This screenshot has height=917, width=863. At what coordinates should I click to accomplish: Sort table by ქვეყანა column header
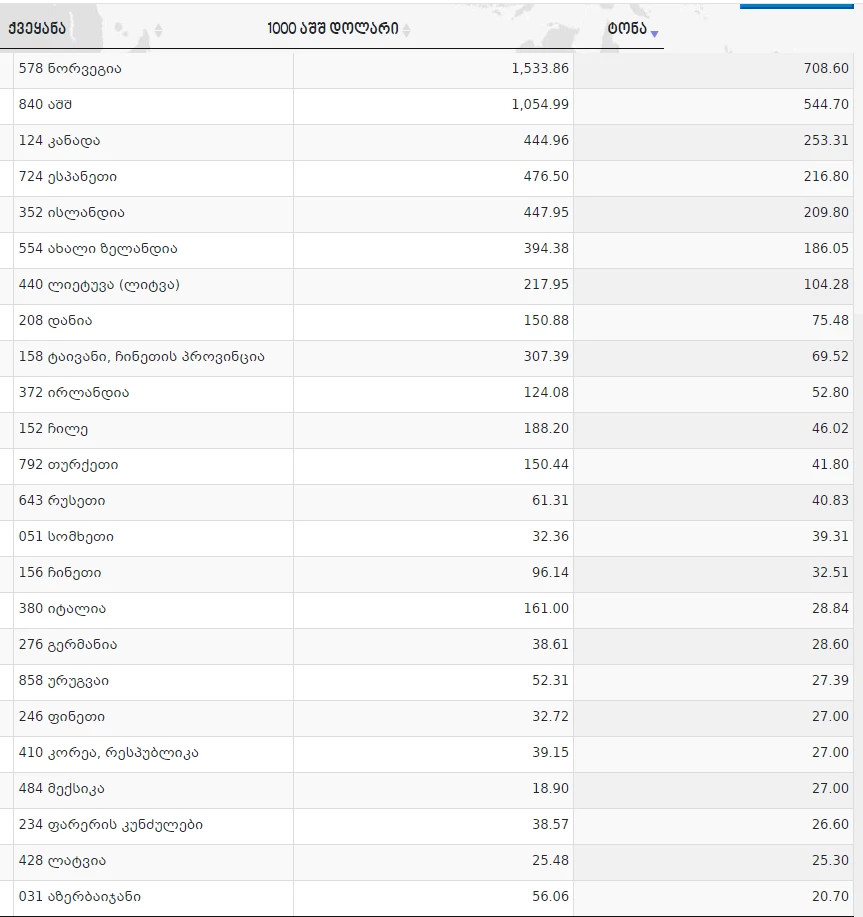(x=37, y=28)
